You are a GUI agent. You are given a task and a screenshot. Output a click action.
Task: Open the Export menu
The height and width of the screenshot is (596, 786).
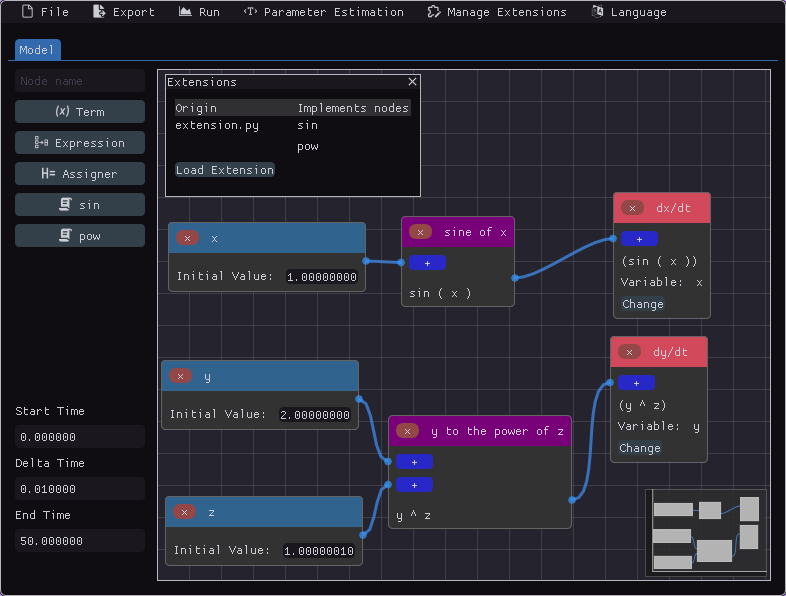[124, 12]
